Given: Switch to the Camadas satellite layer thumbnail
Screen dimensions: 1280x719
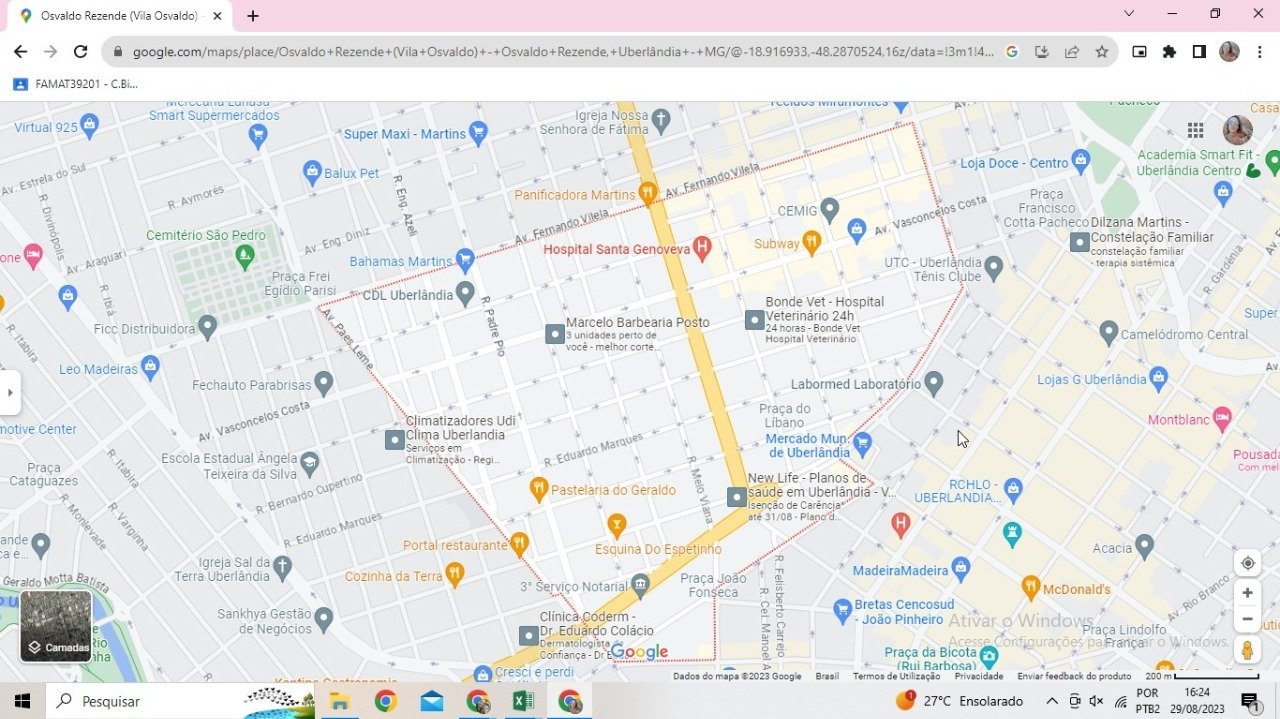Looking at the screenshot, I should pos(56,627).
